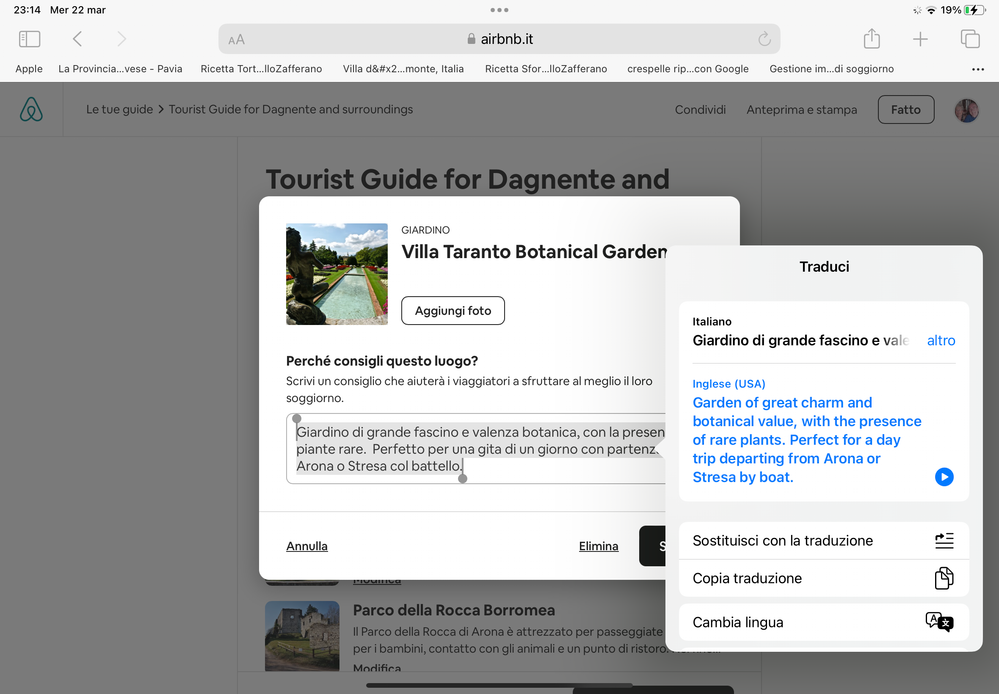Open the user profile avatar
This screenshot has width=999, height=694.
pyautogui.click(x=966, y=110)
